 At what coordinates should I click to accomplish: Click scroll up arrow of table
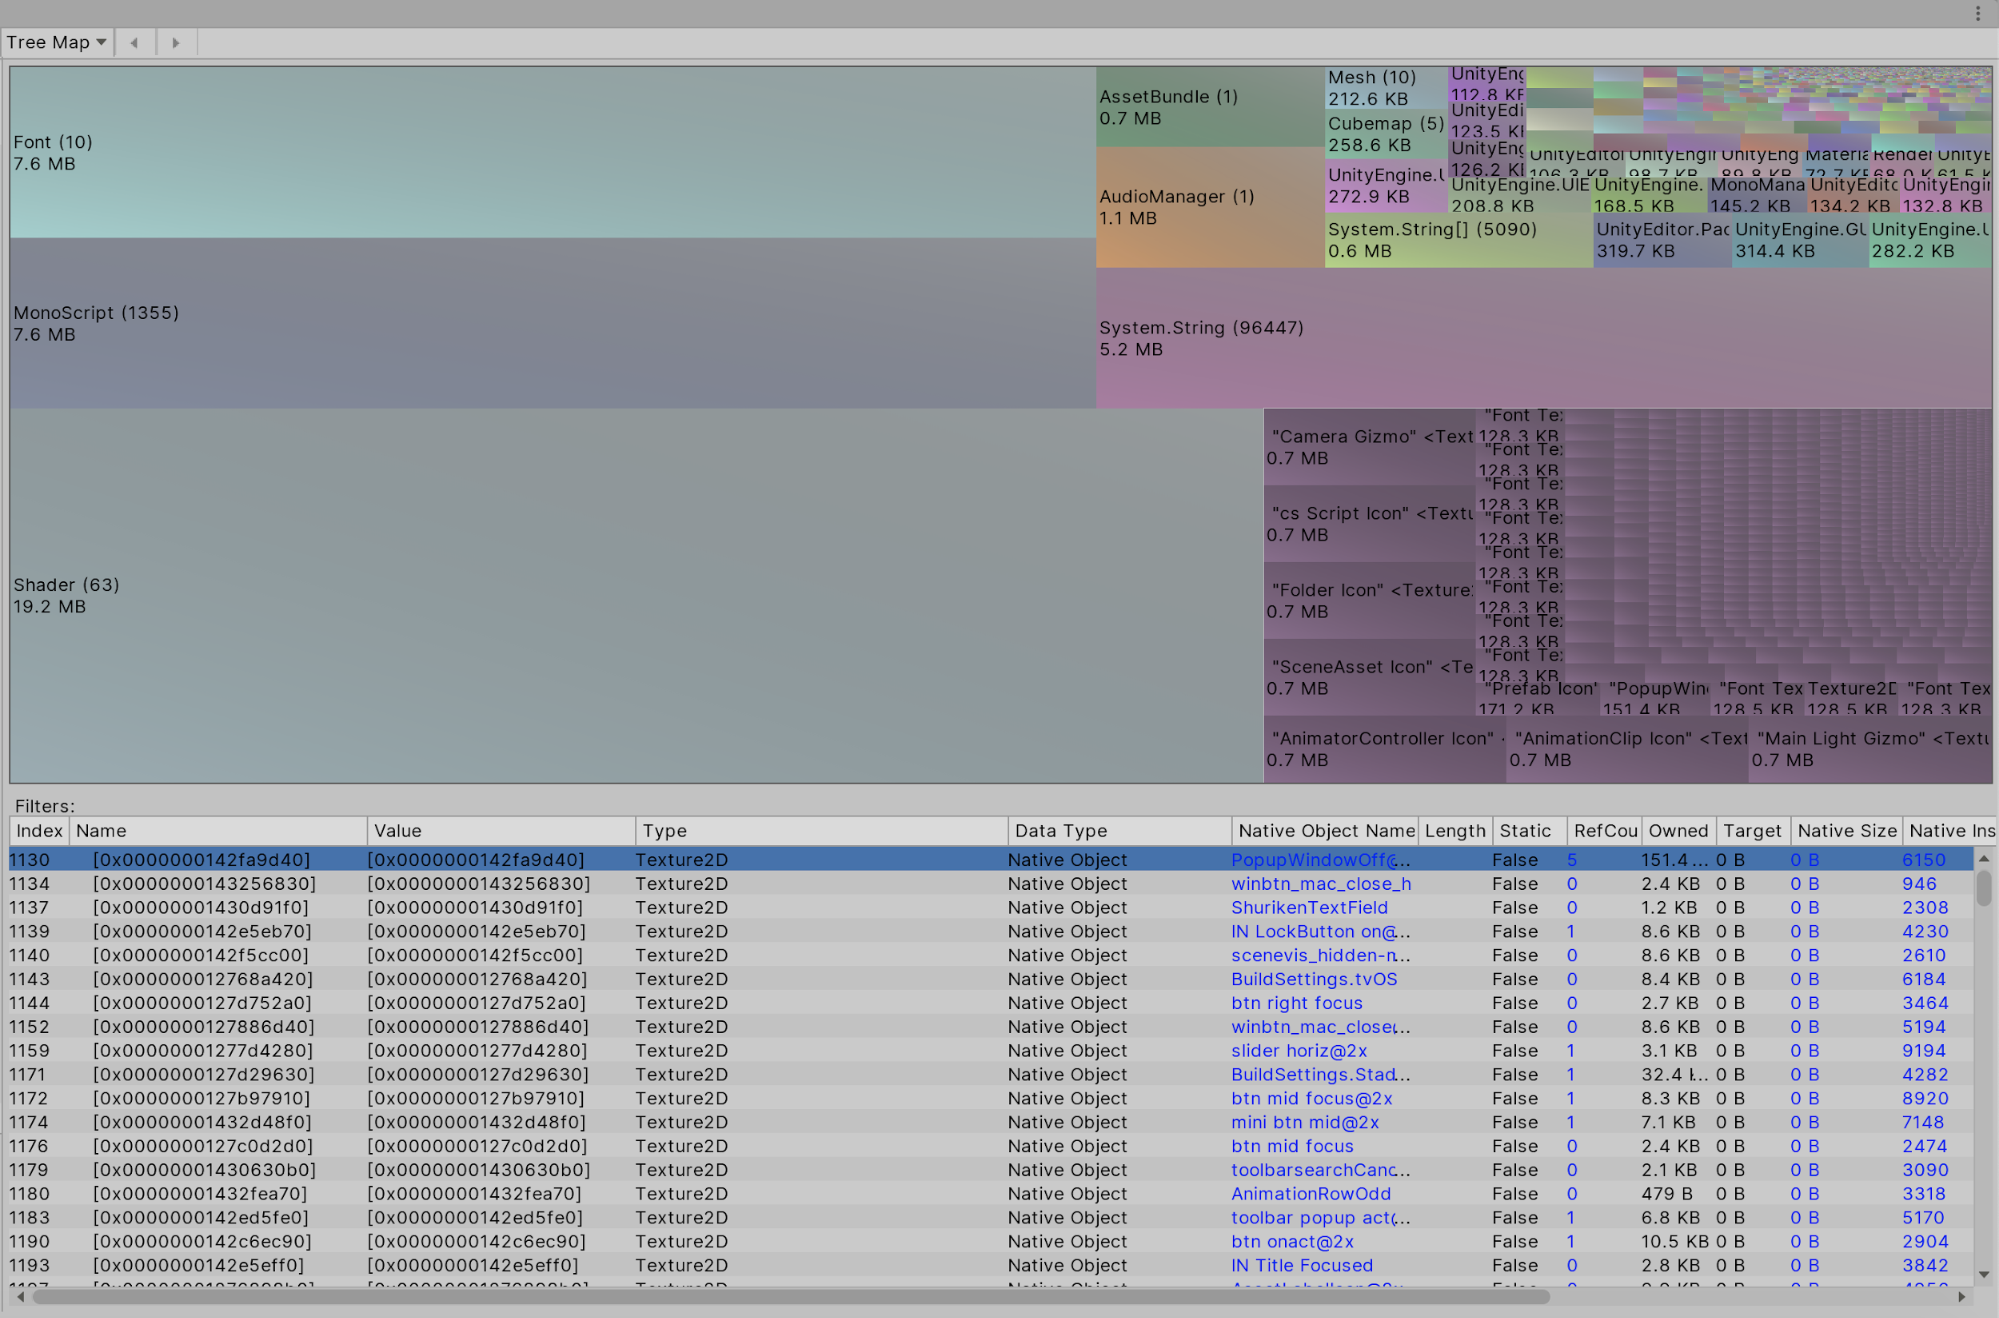pos(1984,859)
